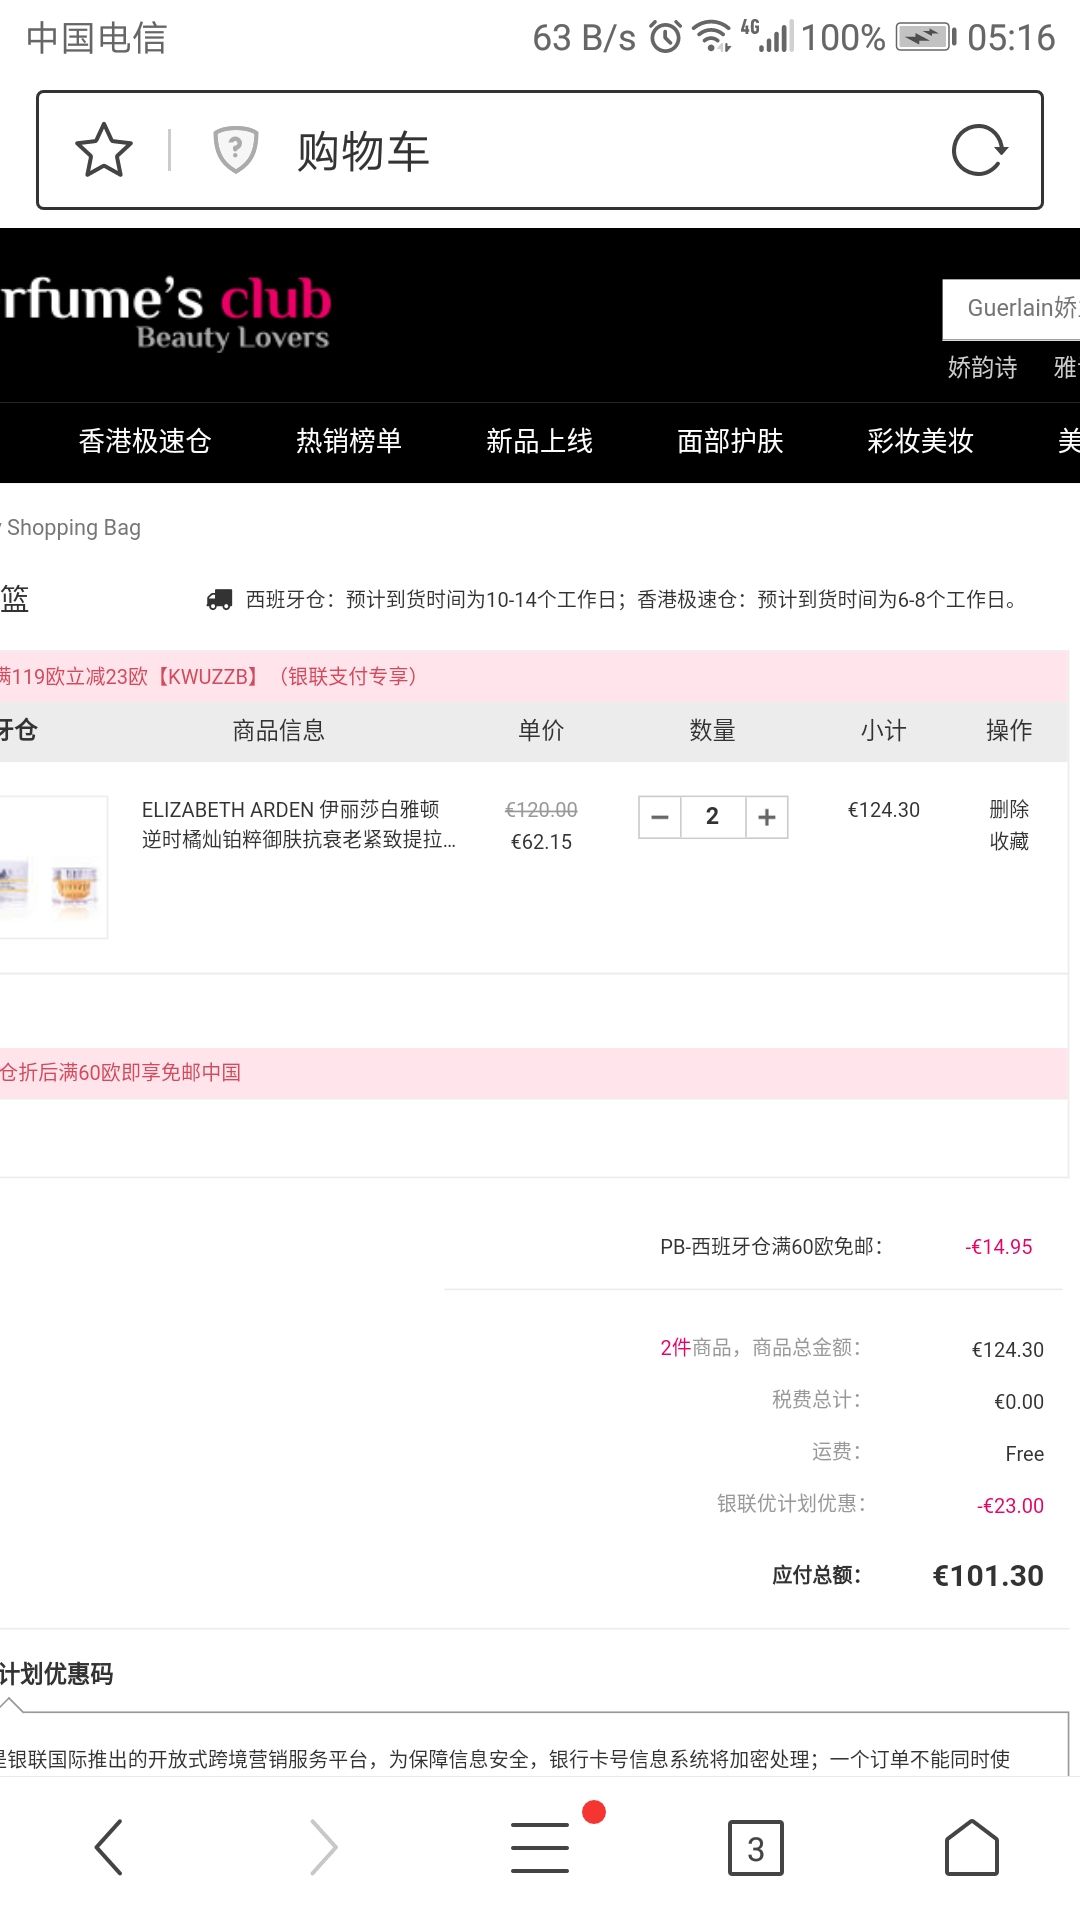Open the tabs switcher showing 3
This screenshot has width=1080, height=1920.
coord(756,1847)
